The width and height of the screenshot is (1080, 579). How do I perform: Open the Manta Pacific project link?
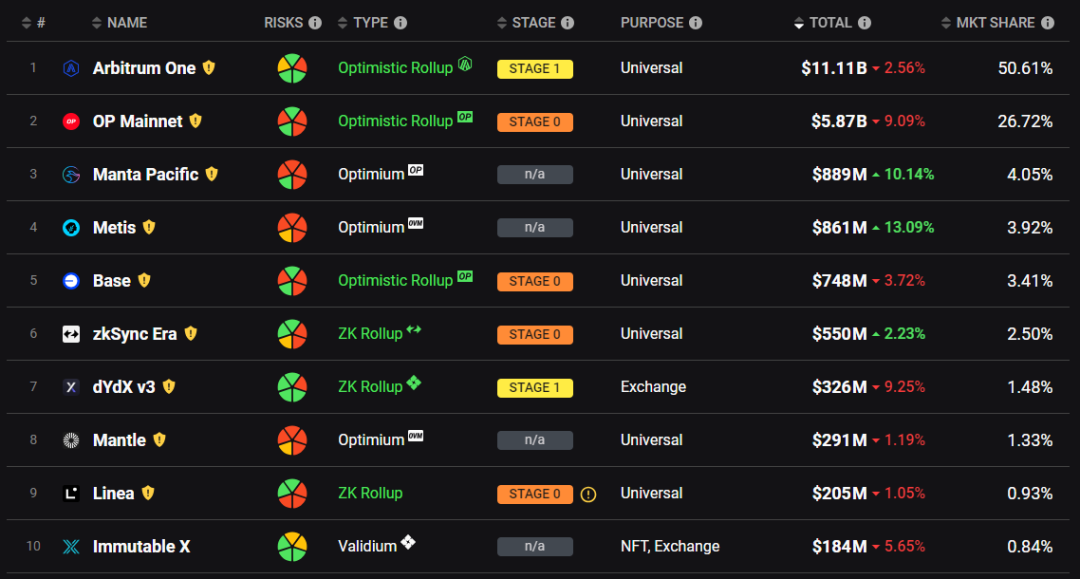pyautogui.click(x=145, y=174)
